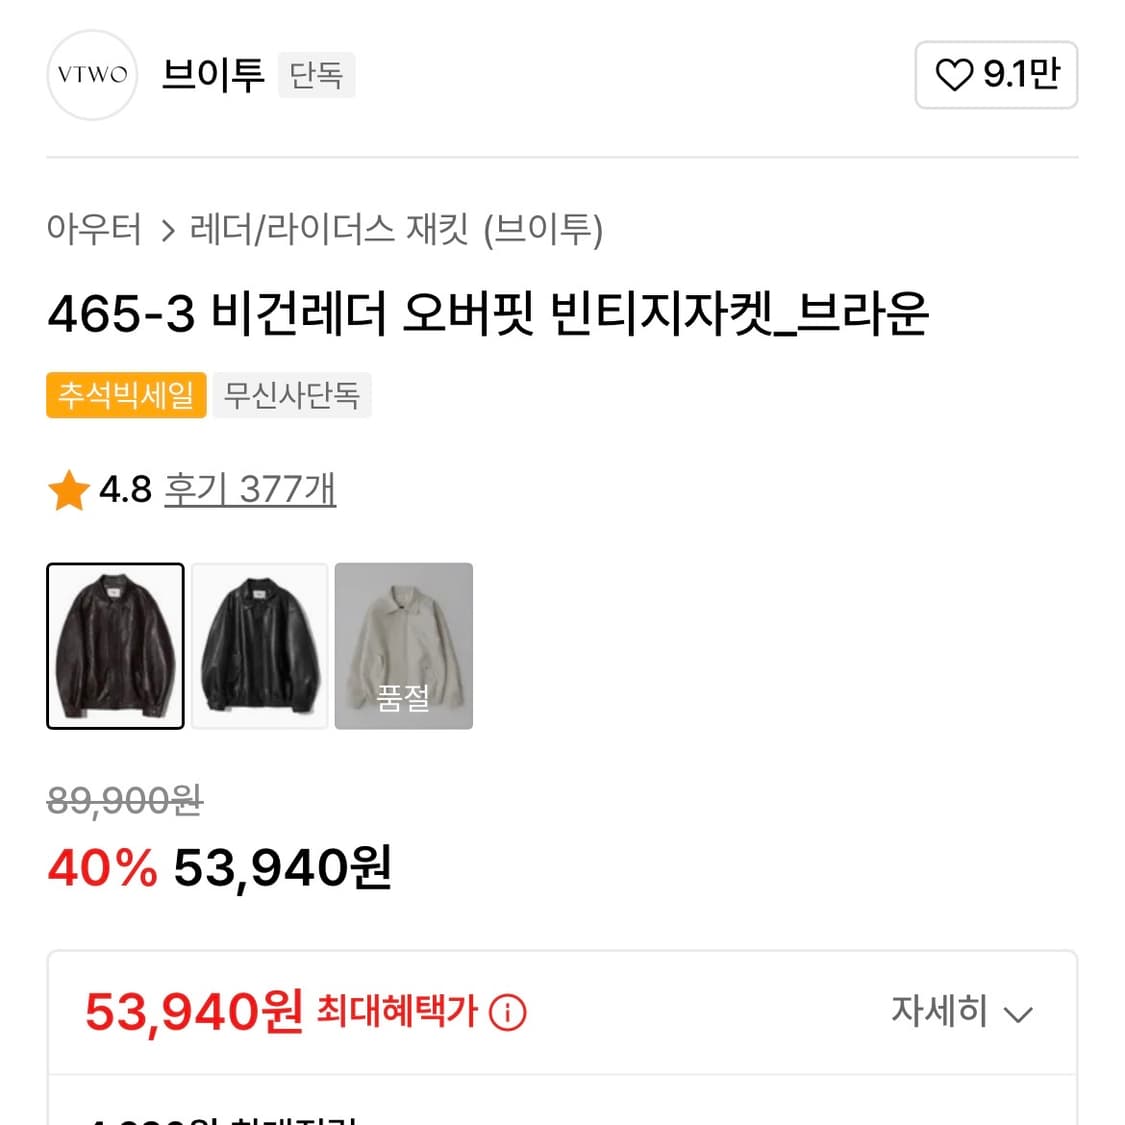The height and width of the screenshot is (1125, 1125).
Task: Click the product title text
Action: 488,314
